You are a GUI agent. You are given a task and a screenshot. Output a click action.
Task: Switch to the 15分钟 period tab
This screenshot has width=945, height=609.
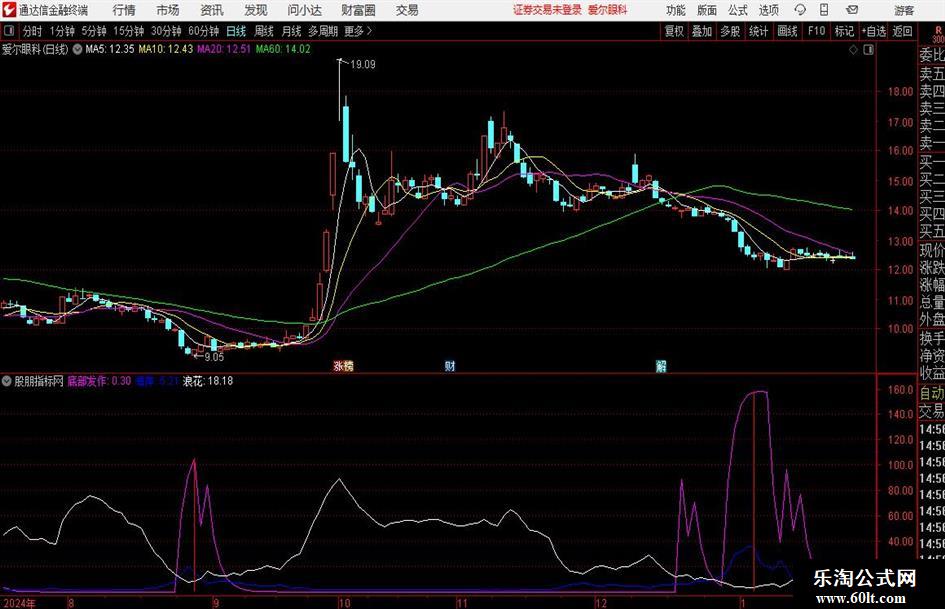(129, 31)
